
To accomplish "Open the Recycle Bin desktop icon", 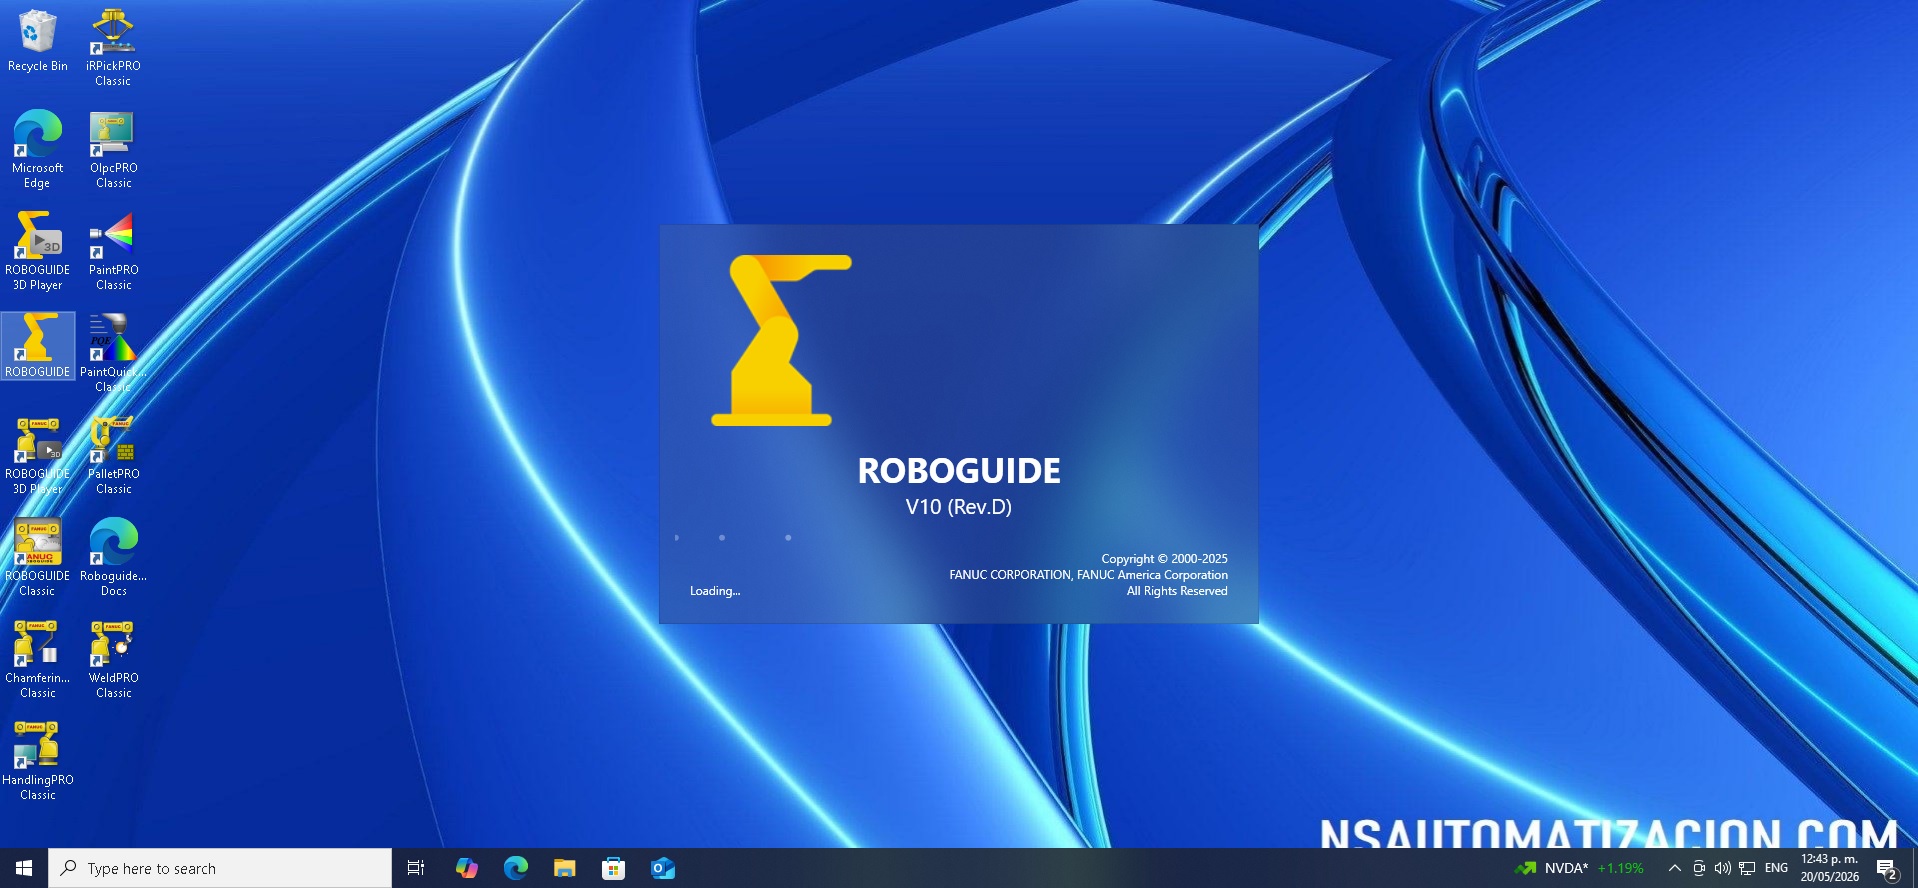I will click(37, 41).
